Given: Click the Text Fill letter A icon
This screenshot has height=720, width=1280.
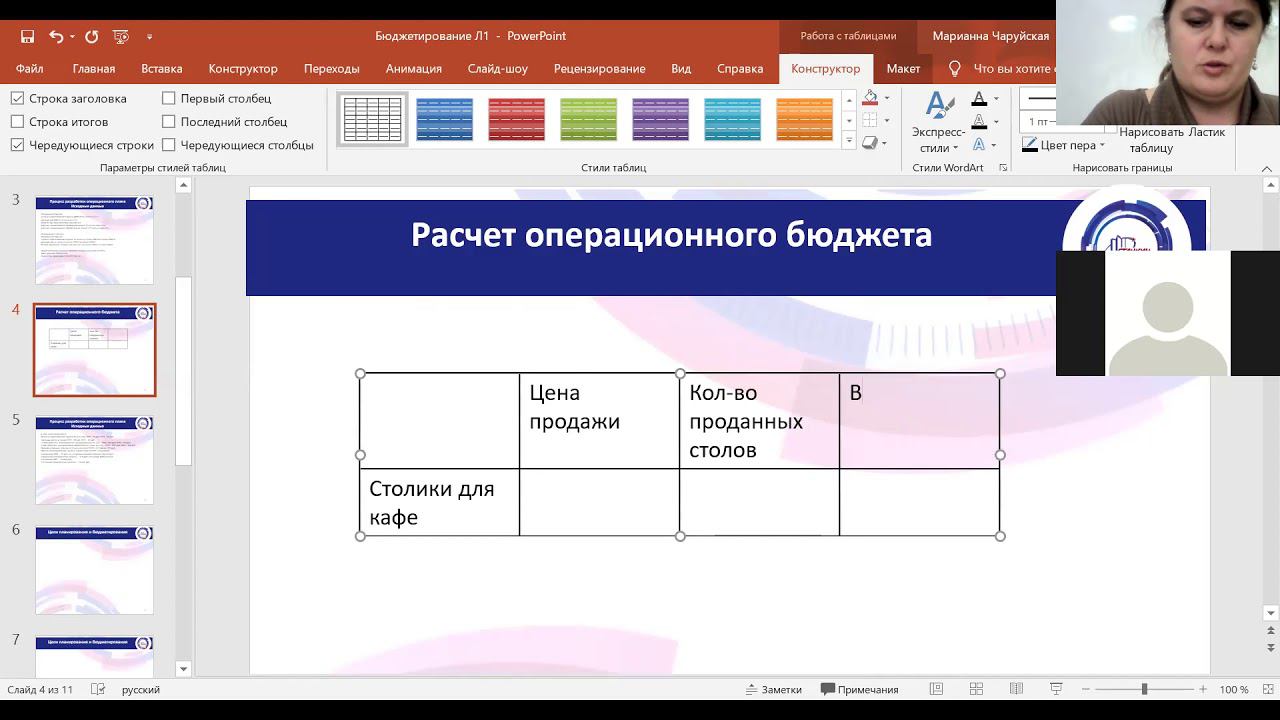Looking at the screenshot, I should [x=979, y=99].
